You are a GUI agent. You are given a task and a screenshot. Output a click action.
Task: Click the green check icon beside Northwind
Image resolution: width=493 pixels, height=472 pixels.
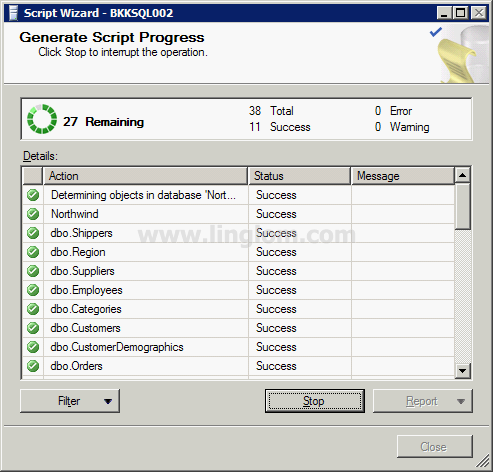pos(33,214)
